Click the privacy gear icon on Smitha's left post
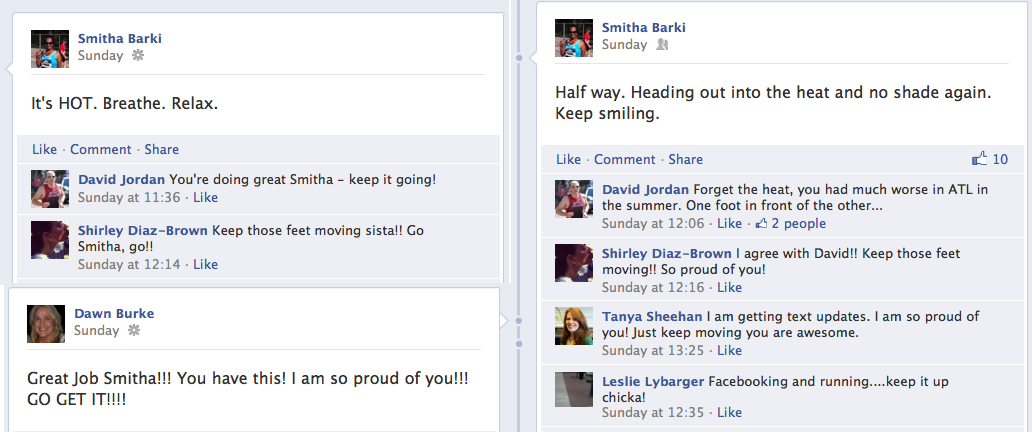 (x=138, y=55)
